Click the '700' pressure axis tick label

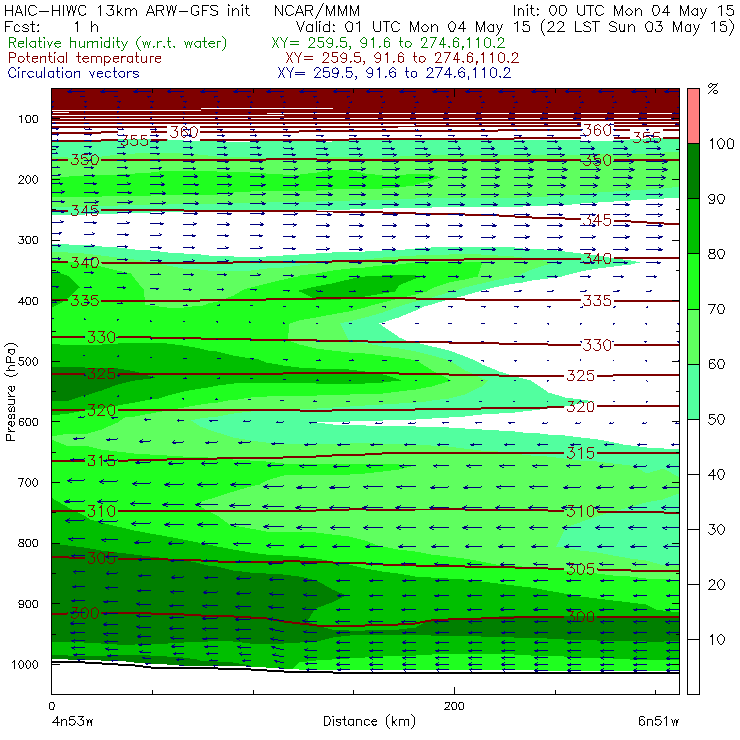[x=28, y=483]
